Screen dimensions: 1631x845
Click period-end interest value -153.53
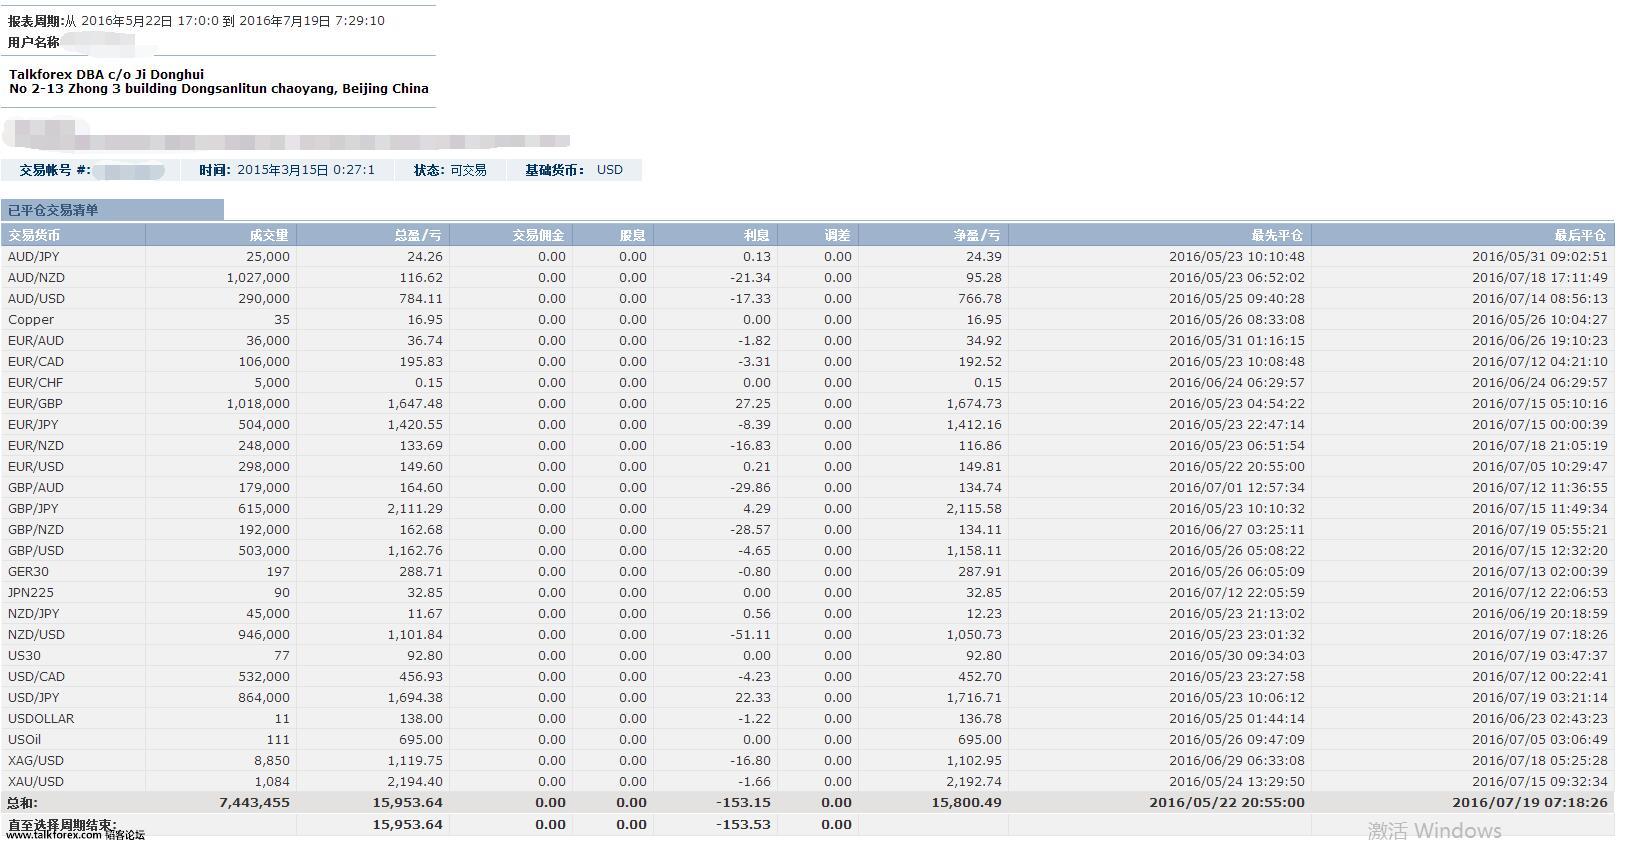click(743, 825)
